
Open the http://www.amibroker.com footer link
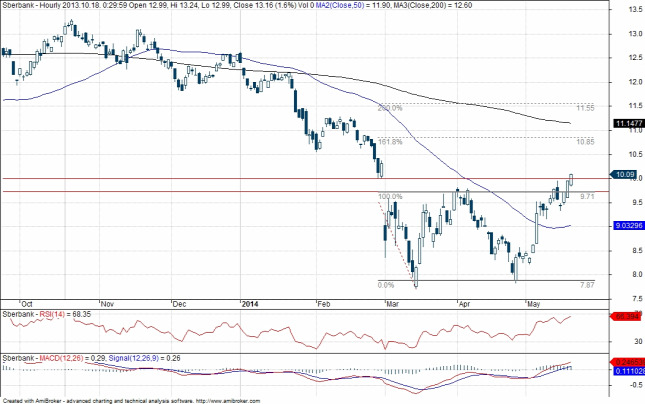click(228, 401)
